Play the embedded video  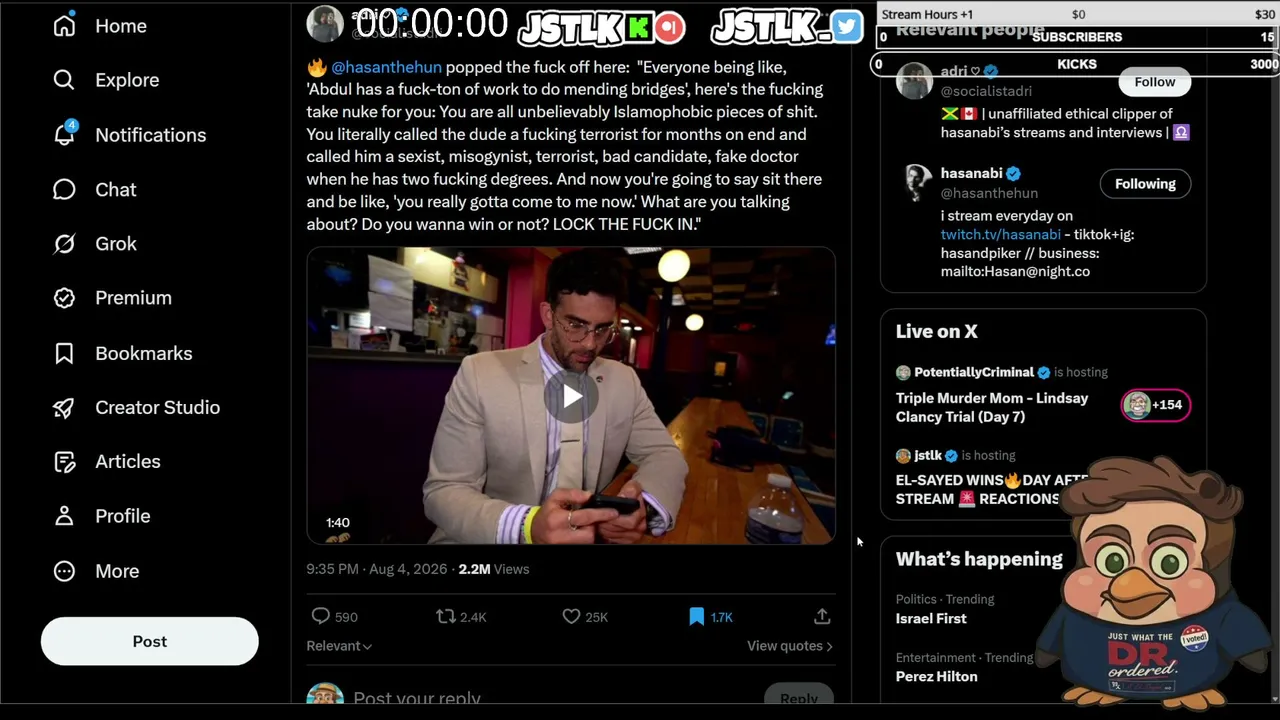571,397
